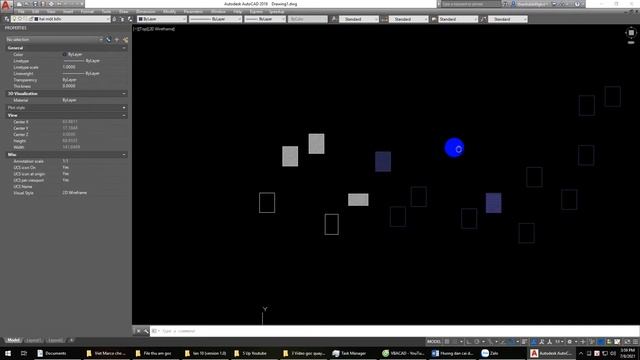Open the No selection dropdown in Properties
Screen dimensions: 640x360
(x=54, y=40)
